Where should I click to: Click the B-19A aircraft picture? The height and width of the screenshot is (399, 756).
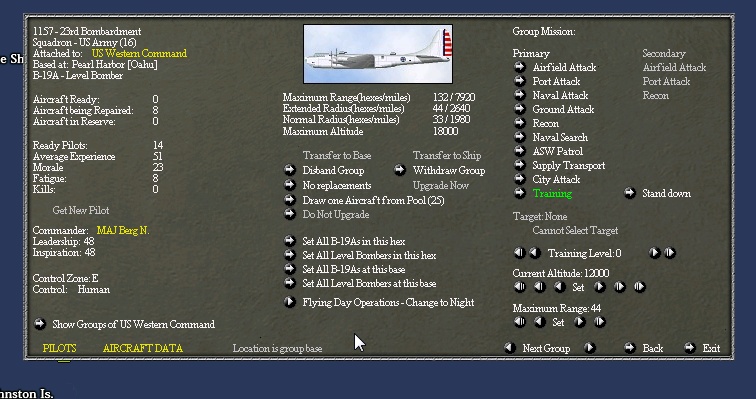[378, 54]
